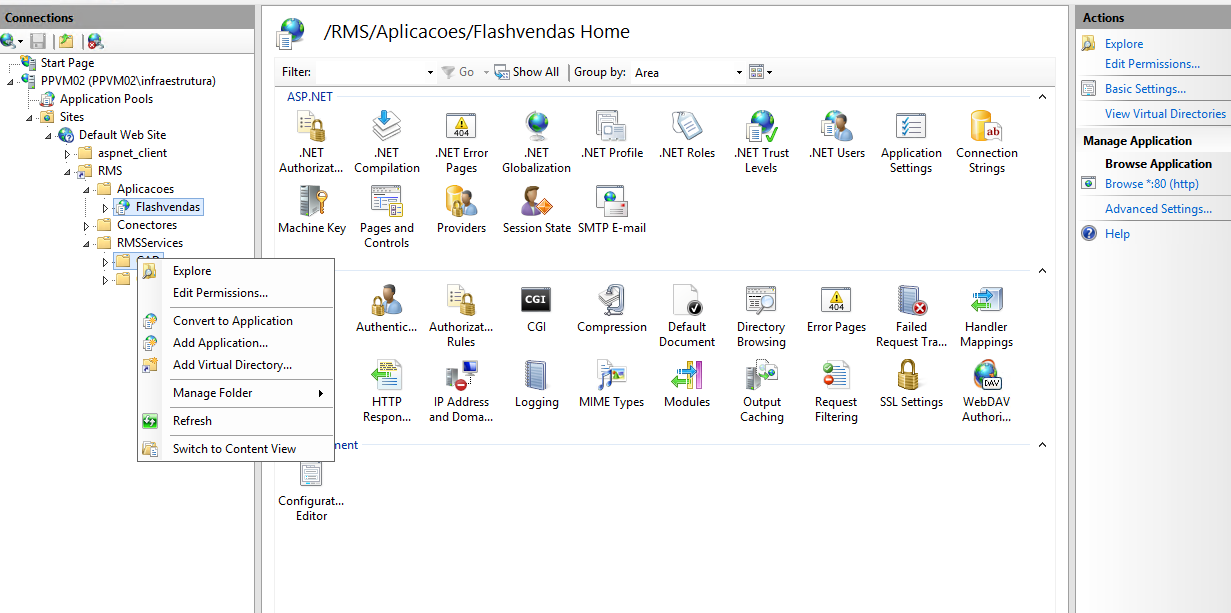Open the Output Caching feature
Image resolution: width=1231 pixels, height=613 pixels.
tap(761, 391)
